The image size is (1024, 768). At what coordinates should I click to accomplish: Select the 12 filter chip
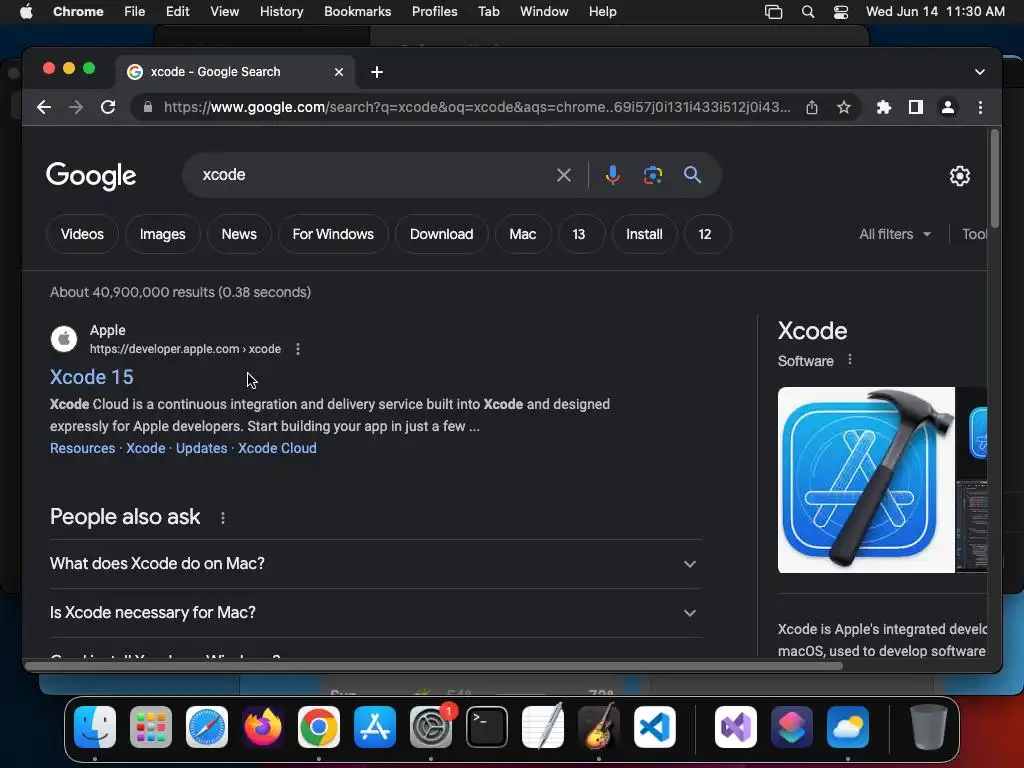pos(705,234)
